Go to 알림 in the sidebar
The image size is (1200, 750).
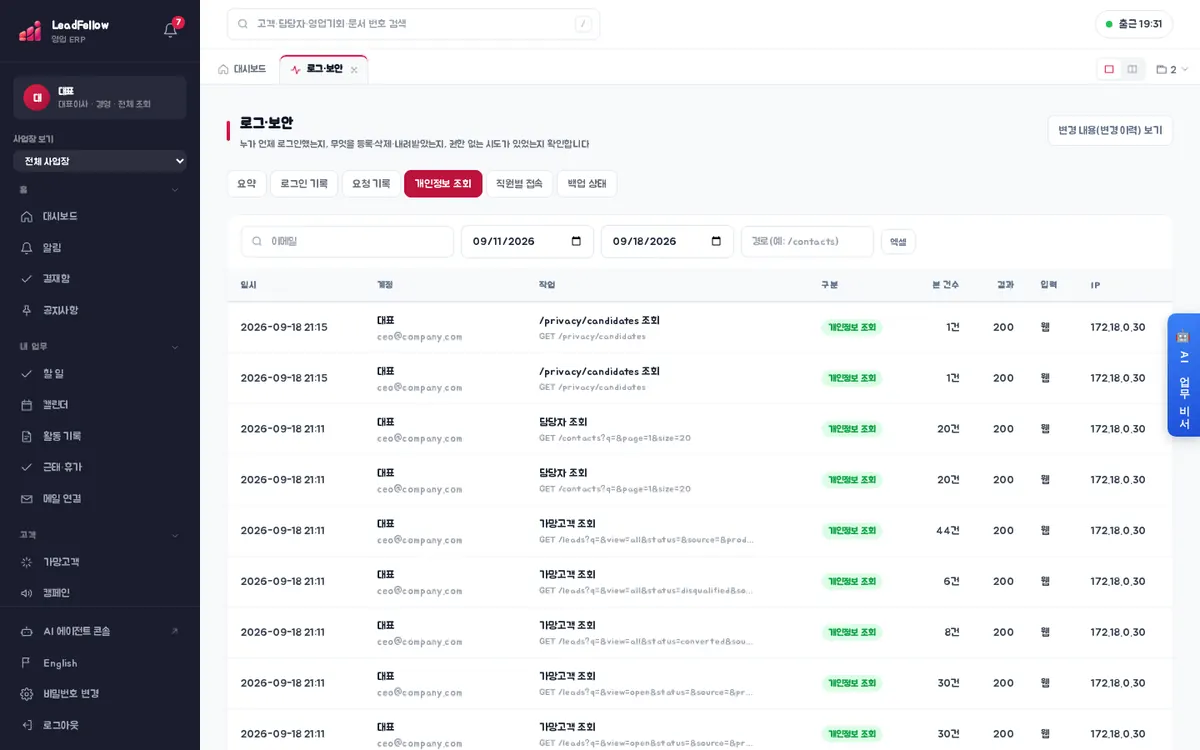click(100, 247)
